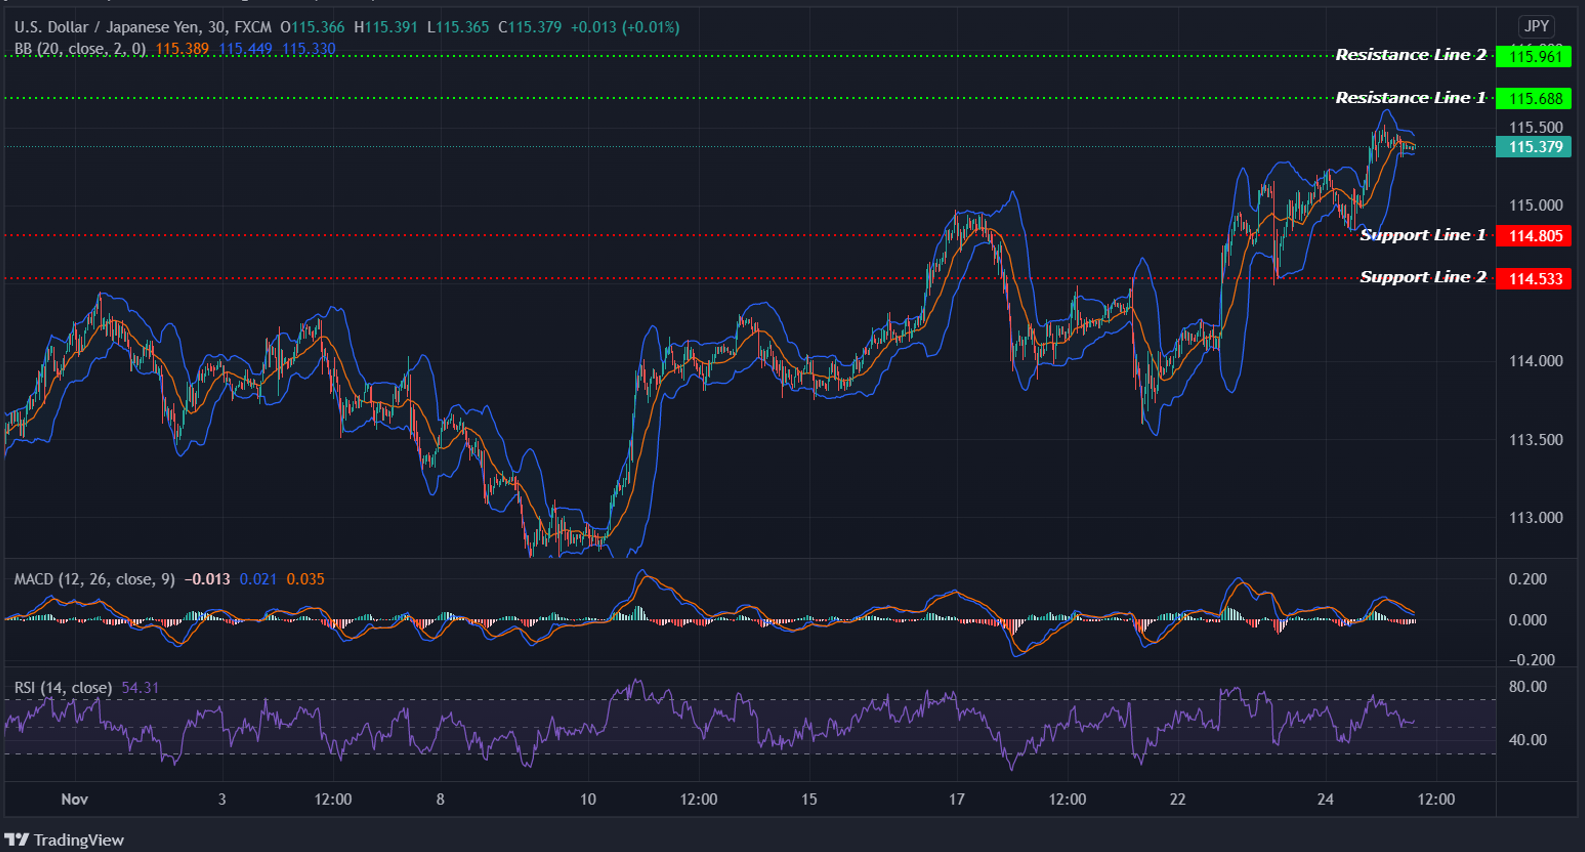The width and height of the screenshot is (1585, 852).
Task: Click the 113.500 price scale label
Action: pyautogui.click(x=1536, y=440)
